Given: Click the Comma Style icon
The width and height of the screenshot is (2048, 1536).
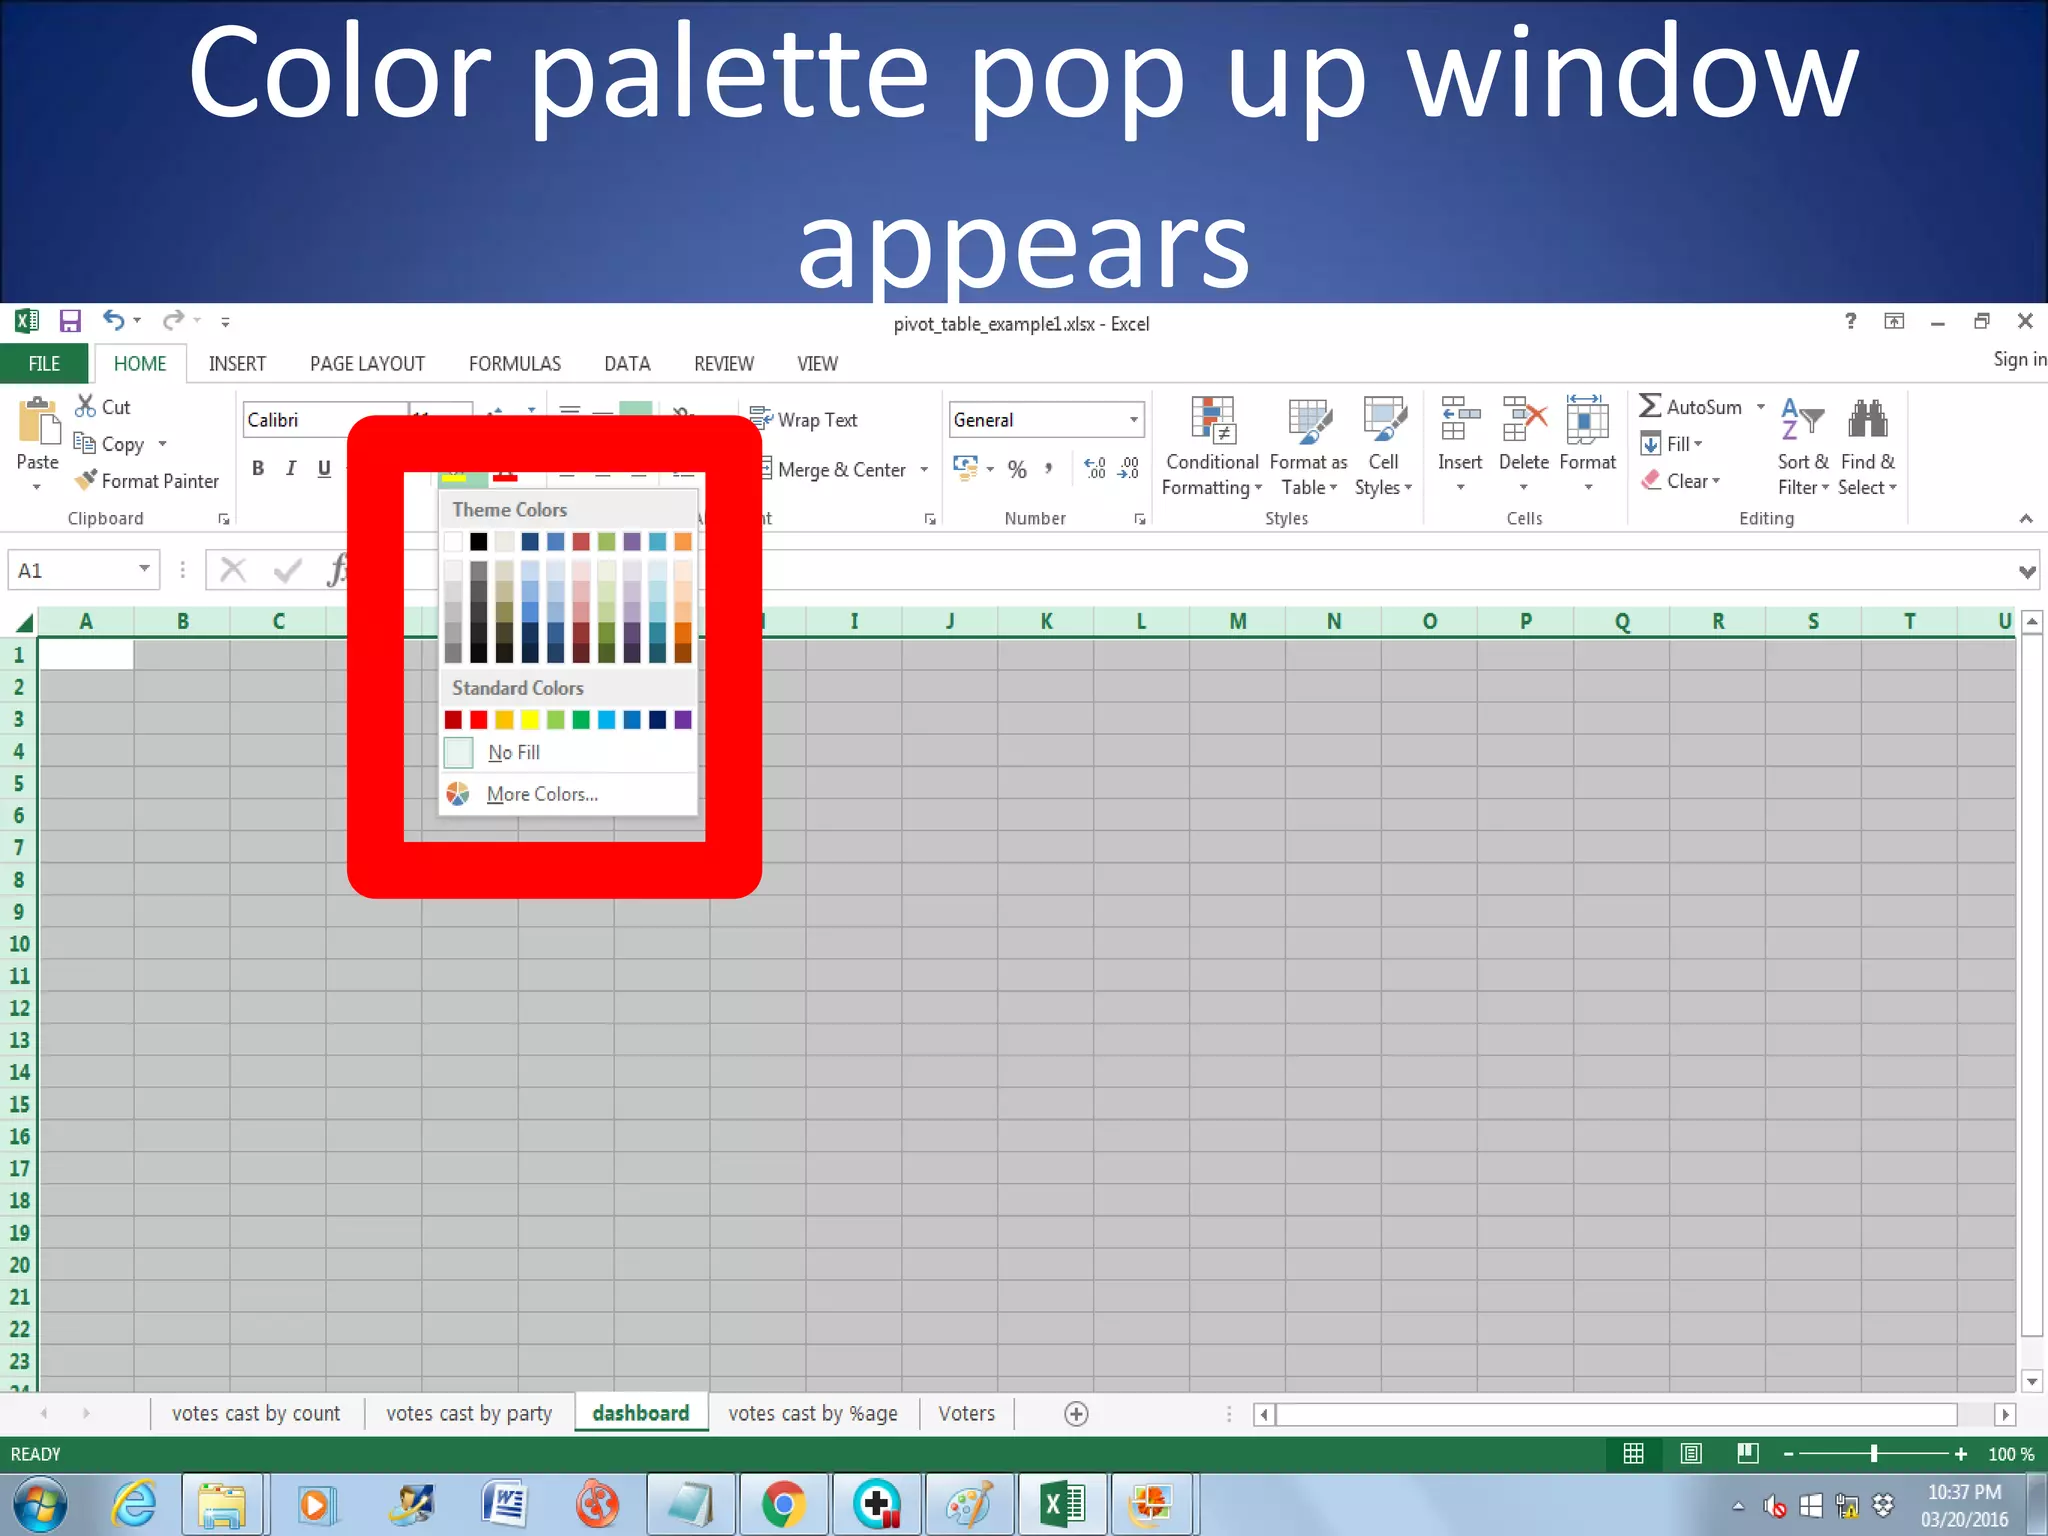Looking at the screenshot, I should coord(1049,469).
